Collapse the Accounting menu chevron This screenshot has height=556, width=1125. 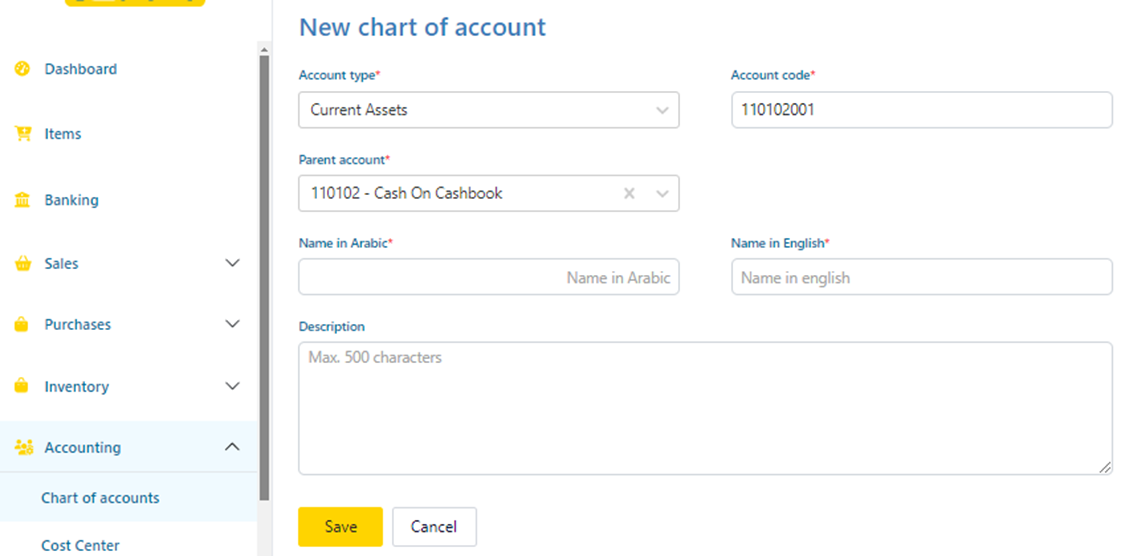point(232,448)
